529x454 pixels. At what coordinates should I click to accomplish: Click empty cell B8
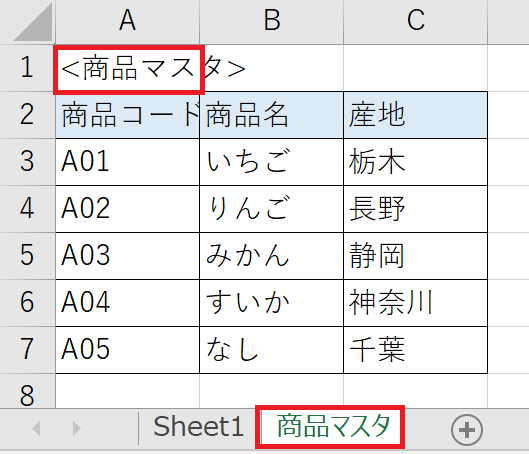tap(272, 391)
